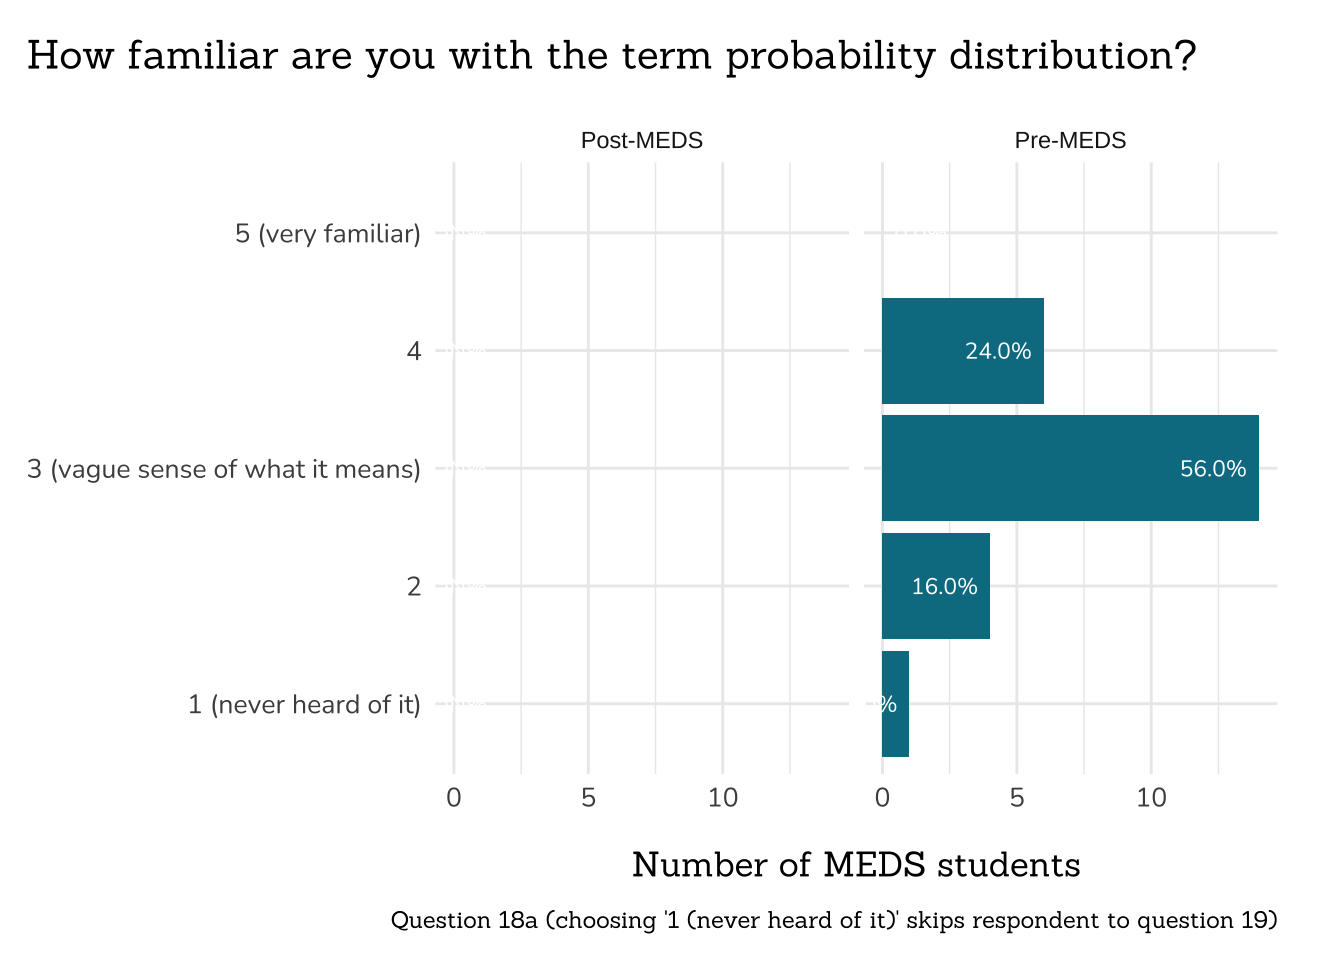Click the y-axis label '4'

tap(413, 351)
